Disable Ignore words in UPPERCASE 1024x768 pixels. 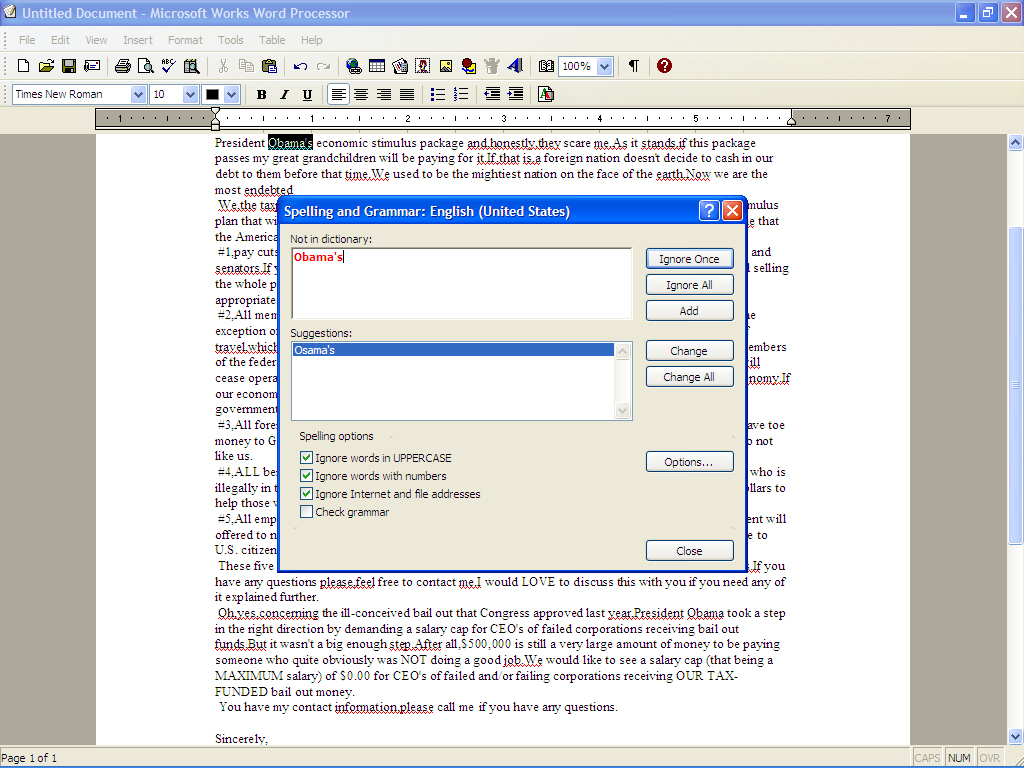(307, 458)
